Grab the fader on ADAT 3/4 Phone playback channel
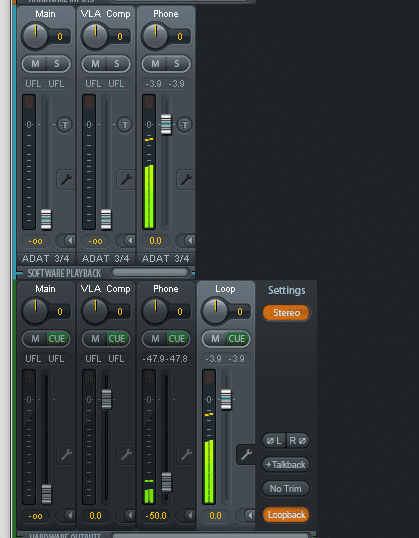Screen dimensions: 419x538 tap(166, 124)
